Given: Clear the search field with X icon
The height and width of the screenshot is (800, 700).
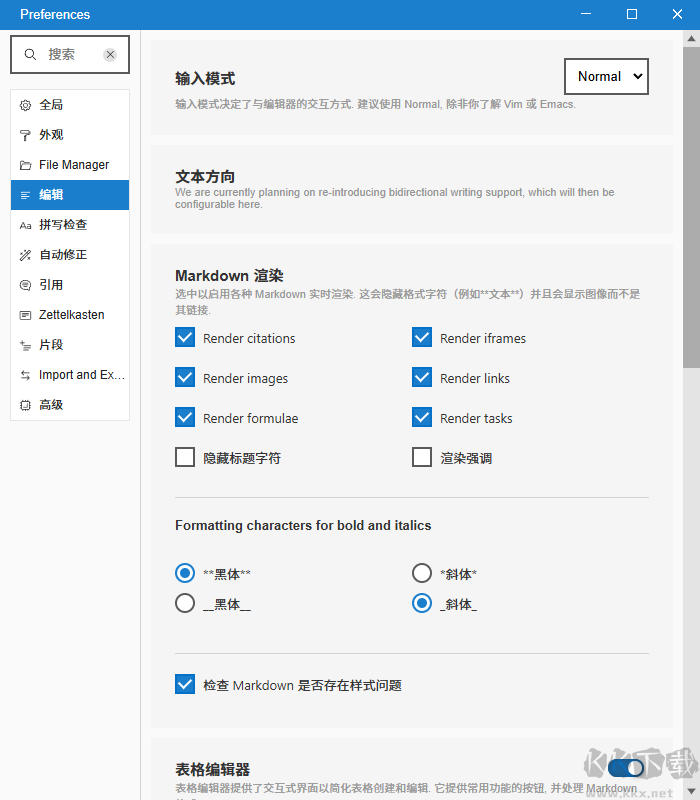Looking at the screenshot, I should [x=110, y=55].
